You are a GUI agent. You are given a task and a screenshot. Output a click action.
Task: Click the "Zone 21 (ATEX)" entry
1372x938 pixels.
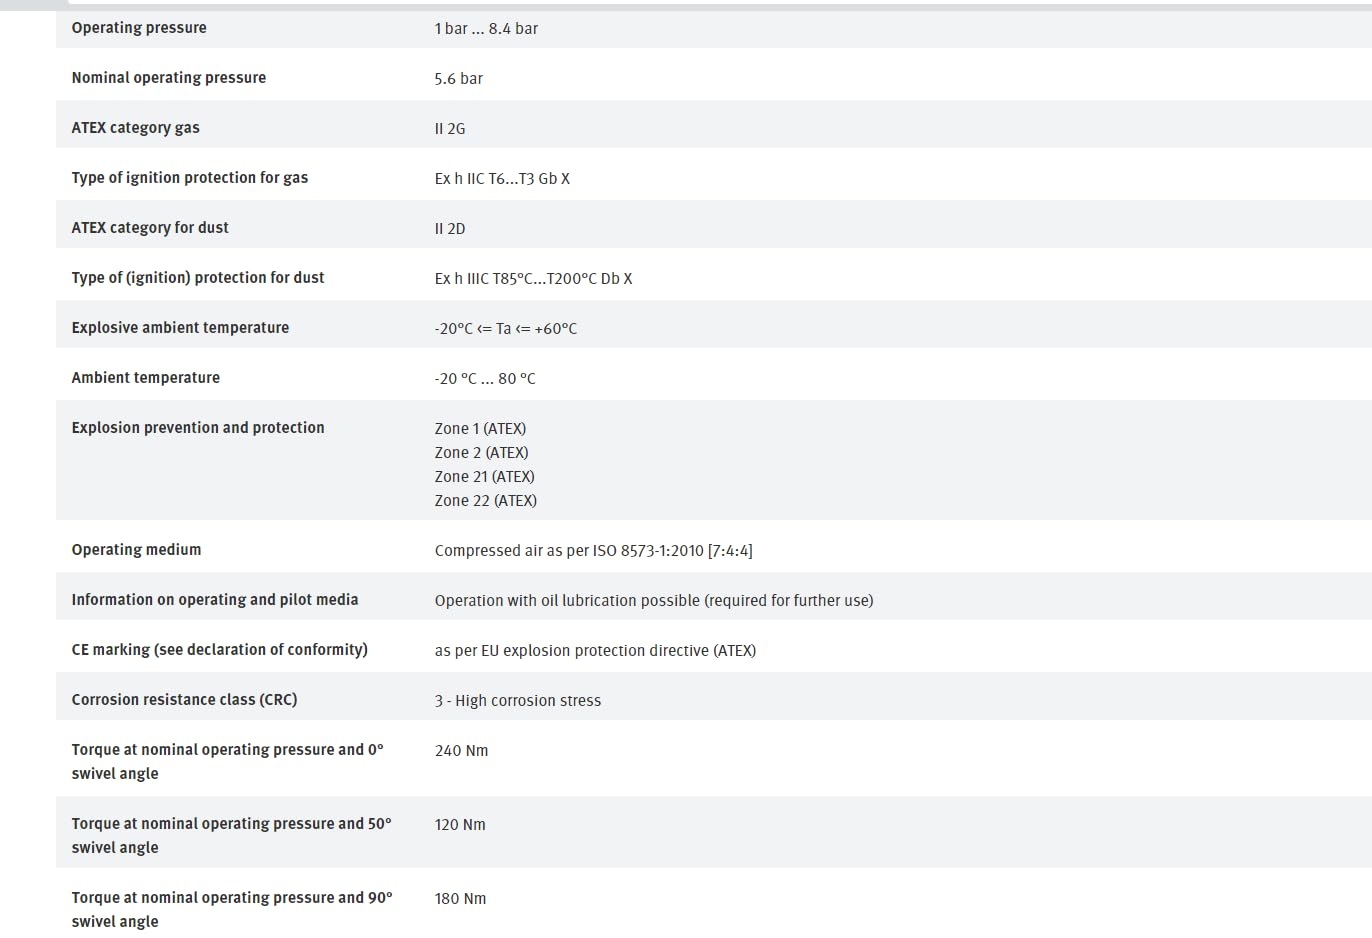click(484, 477)
